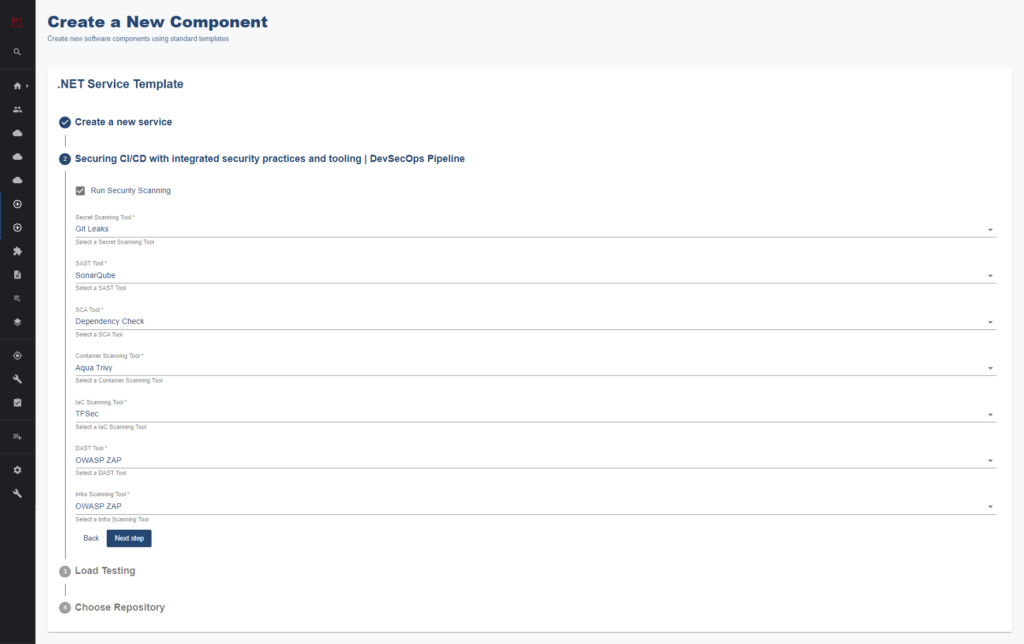
Task: Go to Home via the sidebar icon
Action: (17, 86)
